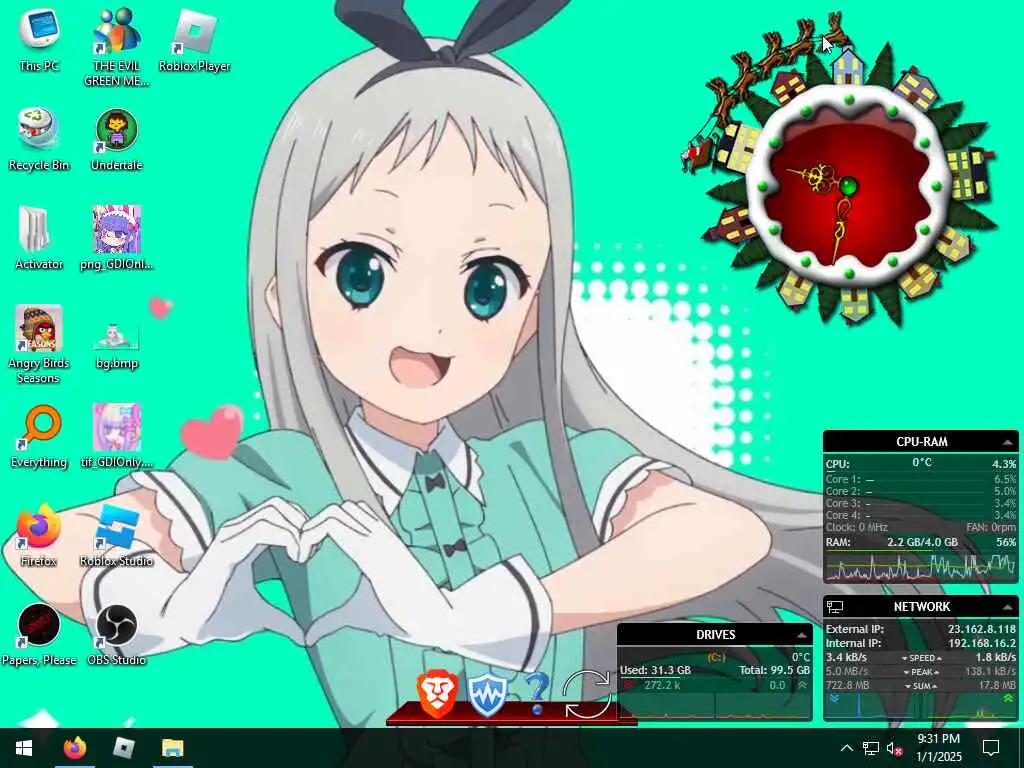Screen dimensions: 1024x768
Task: Select the Firefox desktop shortcut
Action: tap(39, 536)
